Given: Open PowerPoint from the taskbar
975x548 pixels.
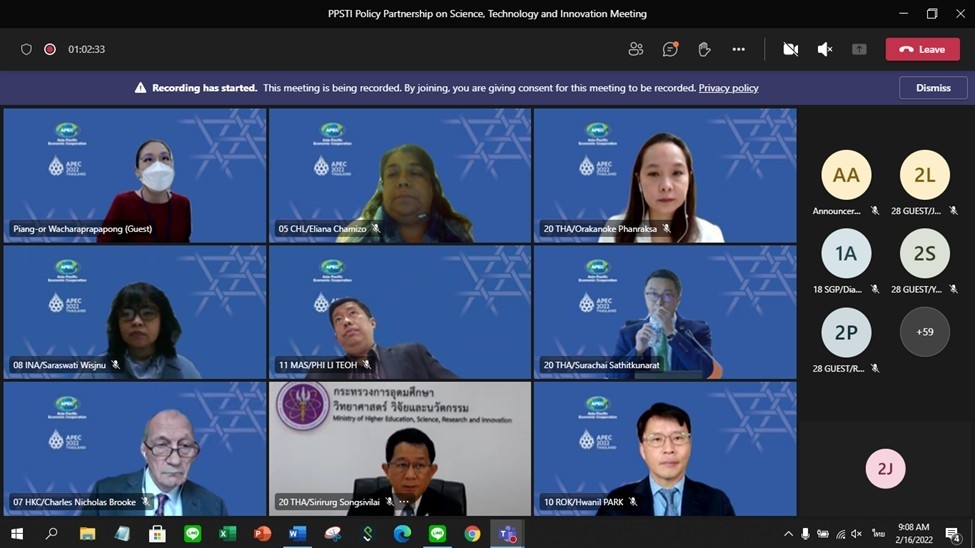Looking at the screenshot, I should click(262, 534).
